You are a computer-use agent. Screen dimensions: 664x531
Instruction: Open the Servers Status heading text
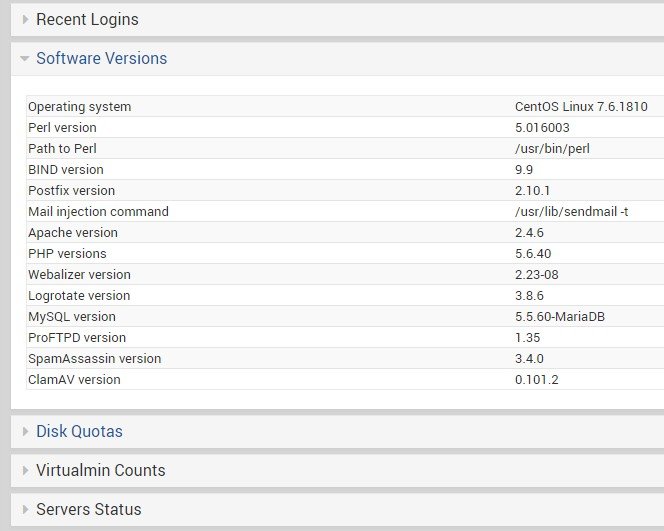click(x=88, y=509)
